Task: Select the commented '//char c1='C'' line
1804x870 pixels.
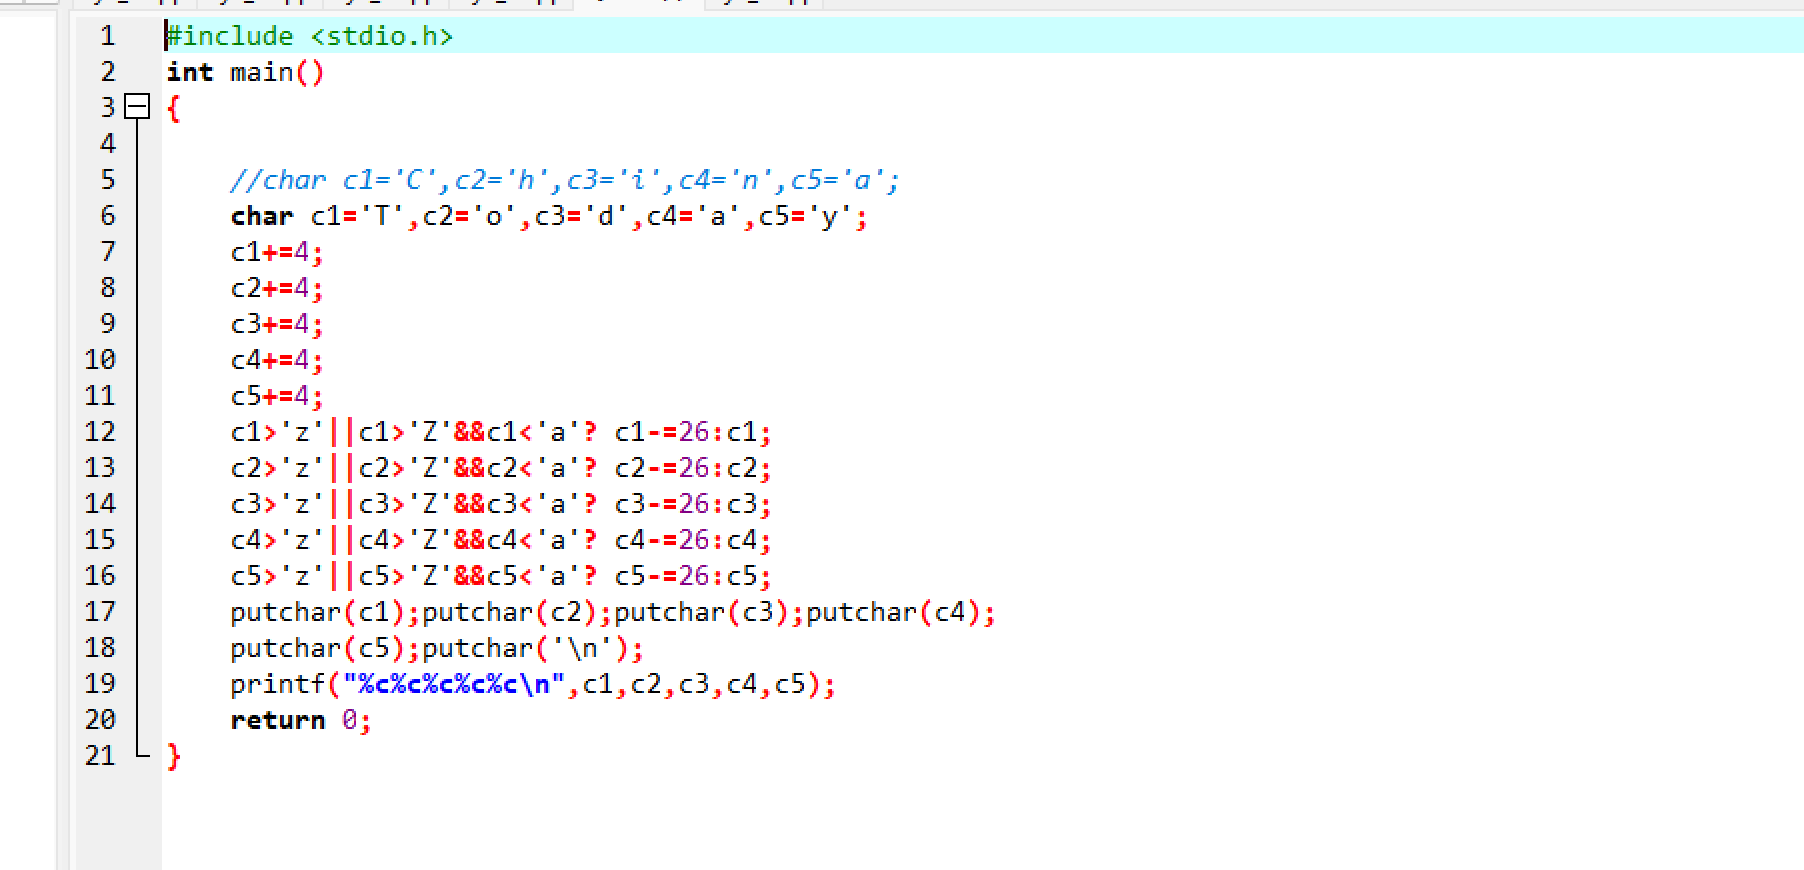Action: (x=565, y=180)
